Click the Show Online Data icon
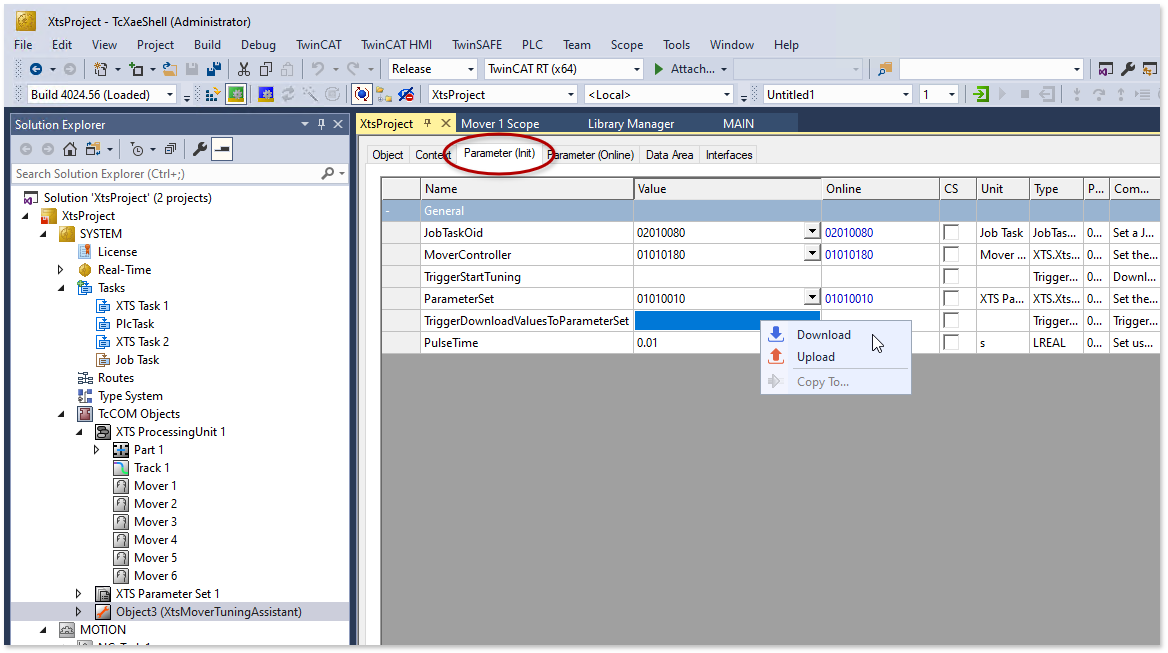This screenshot has width=1168, height=653. click(x=362, y=95)
